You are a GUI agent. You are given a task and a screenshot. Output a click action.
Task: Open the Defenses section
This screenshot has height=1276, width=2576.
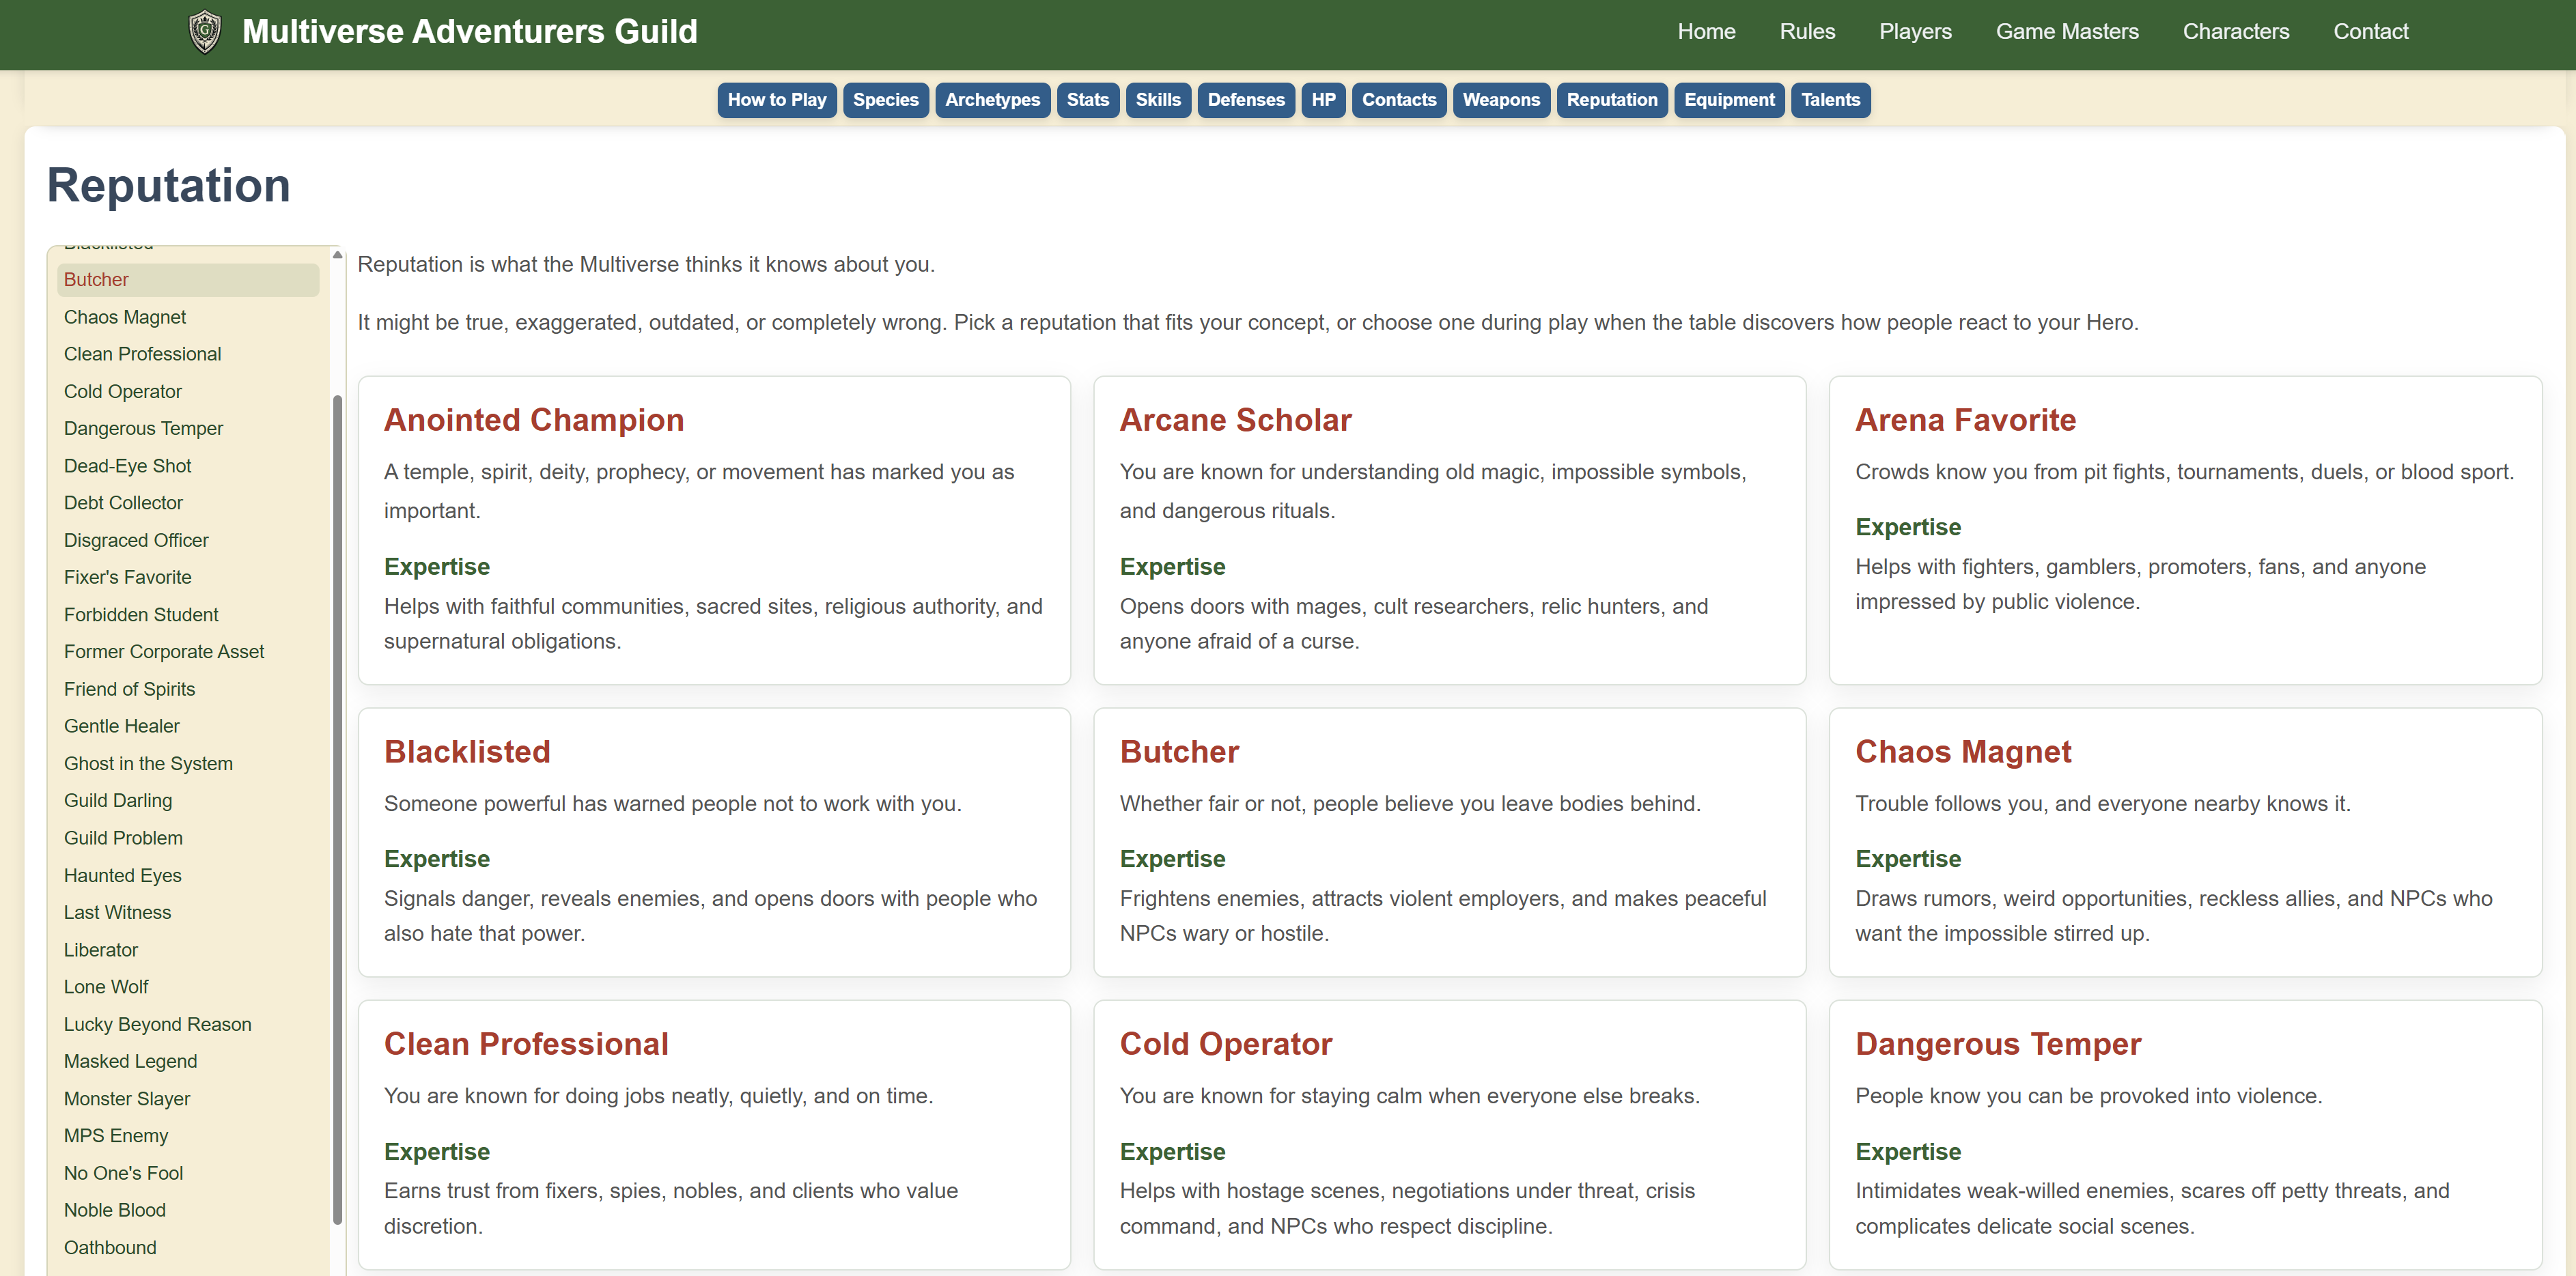click(1246, 100)
